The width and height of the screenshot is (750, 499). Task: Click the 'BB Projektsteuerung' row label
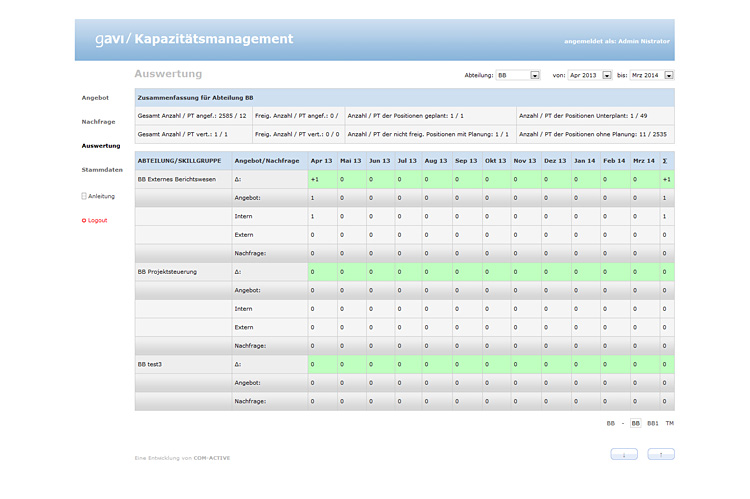pos(167,272)
